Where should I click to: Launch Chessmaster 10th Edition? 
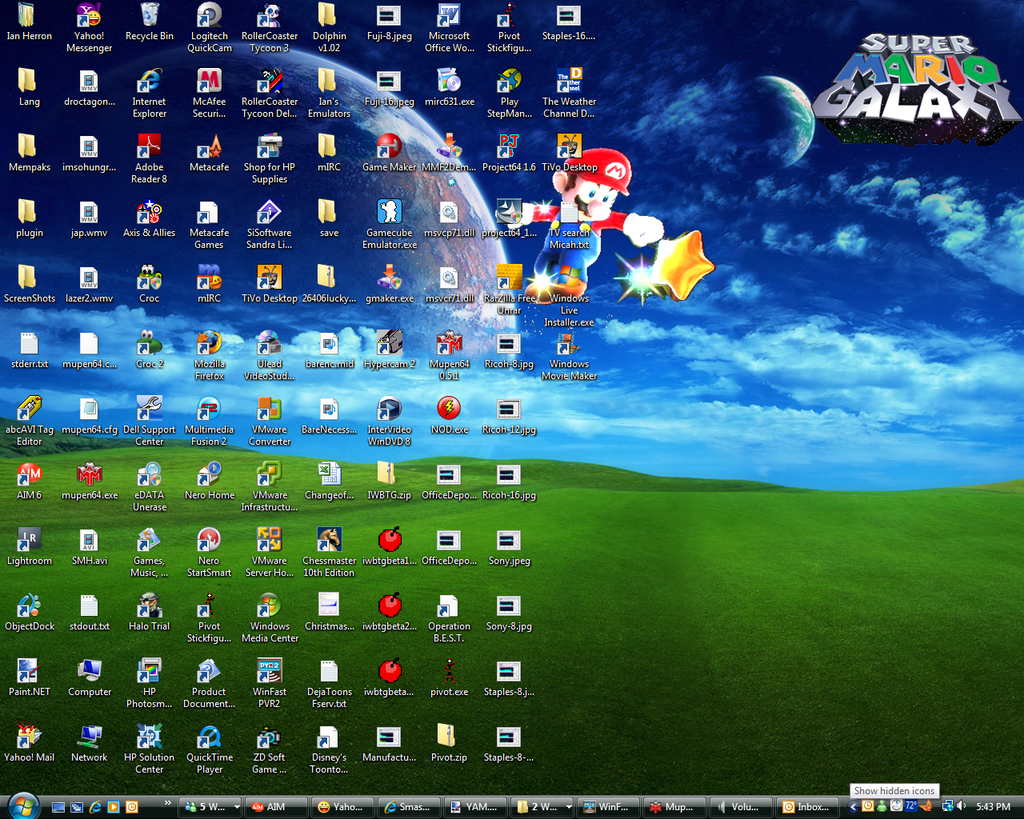click(x=329, y=553)
